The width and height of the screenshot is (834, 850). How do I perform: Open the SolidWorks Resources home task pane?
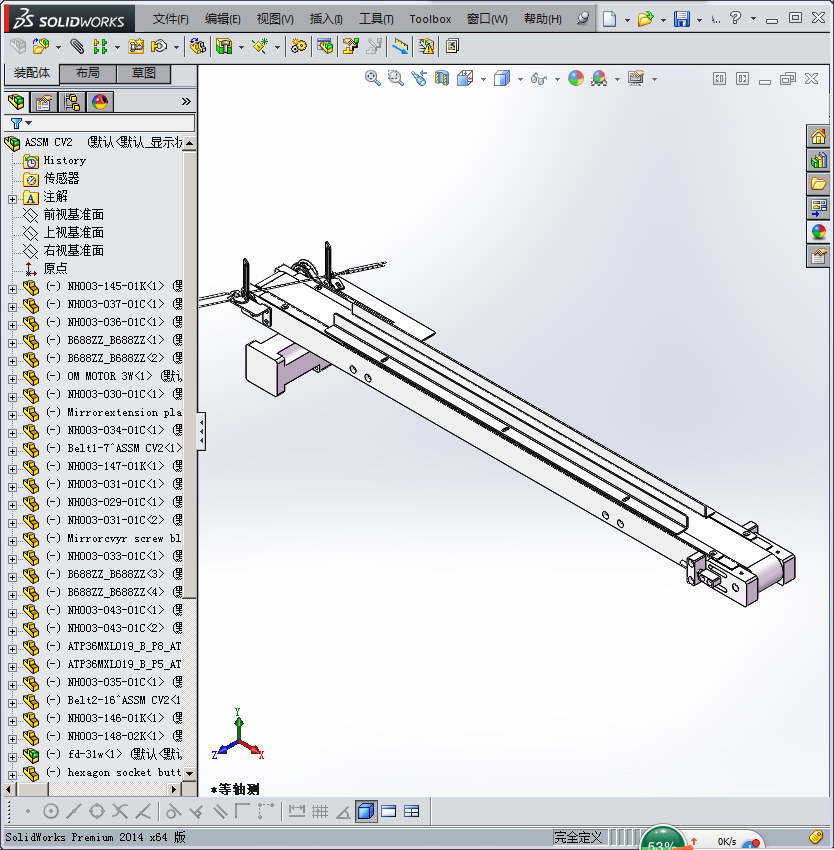click(x=818, y=136)
